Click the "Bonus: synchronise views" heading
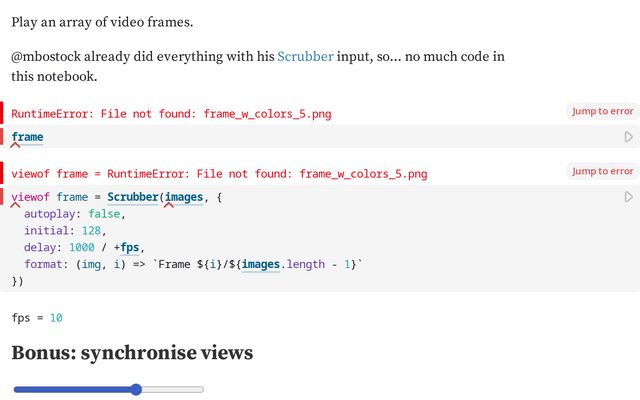 click(x=132, y=352)
